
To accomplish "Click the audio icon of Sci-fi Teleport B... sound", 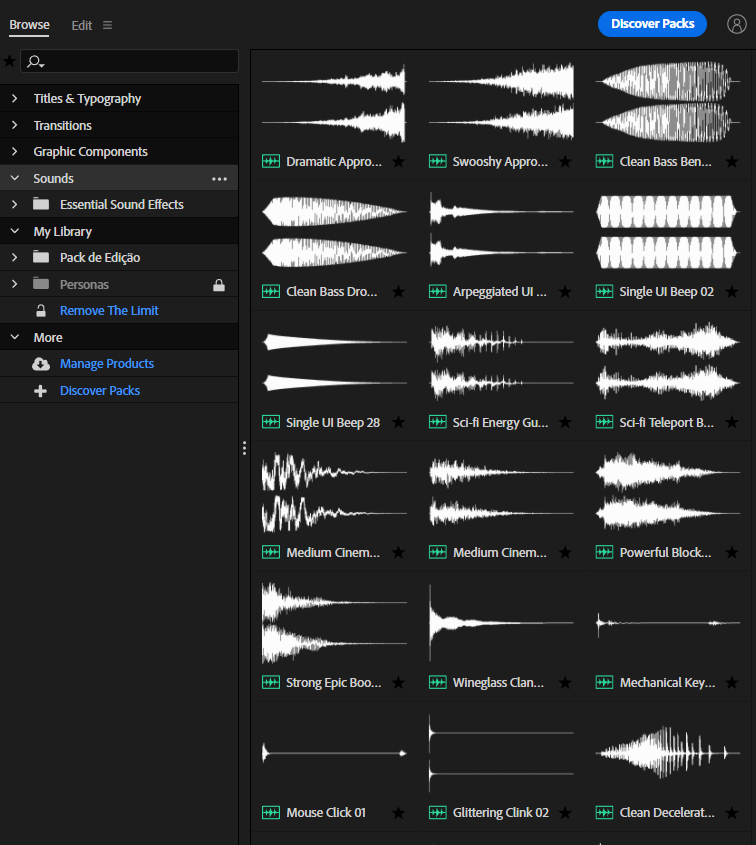I will pos(605,422).
